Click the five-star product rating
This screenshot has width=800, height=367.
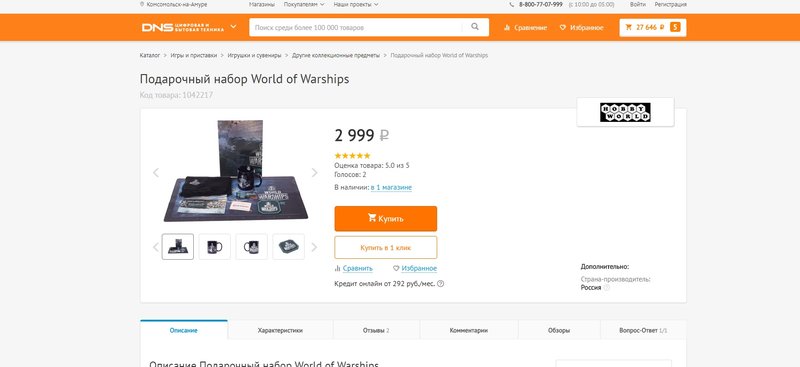[353, 156]
